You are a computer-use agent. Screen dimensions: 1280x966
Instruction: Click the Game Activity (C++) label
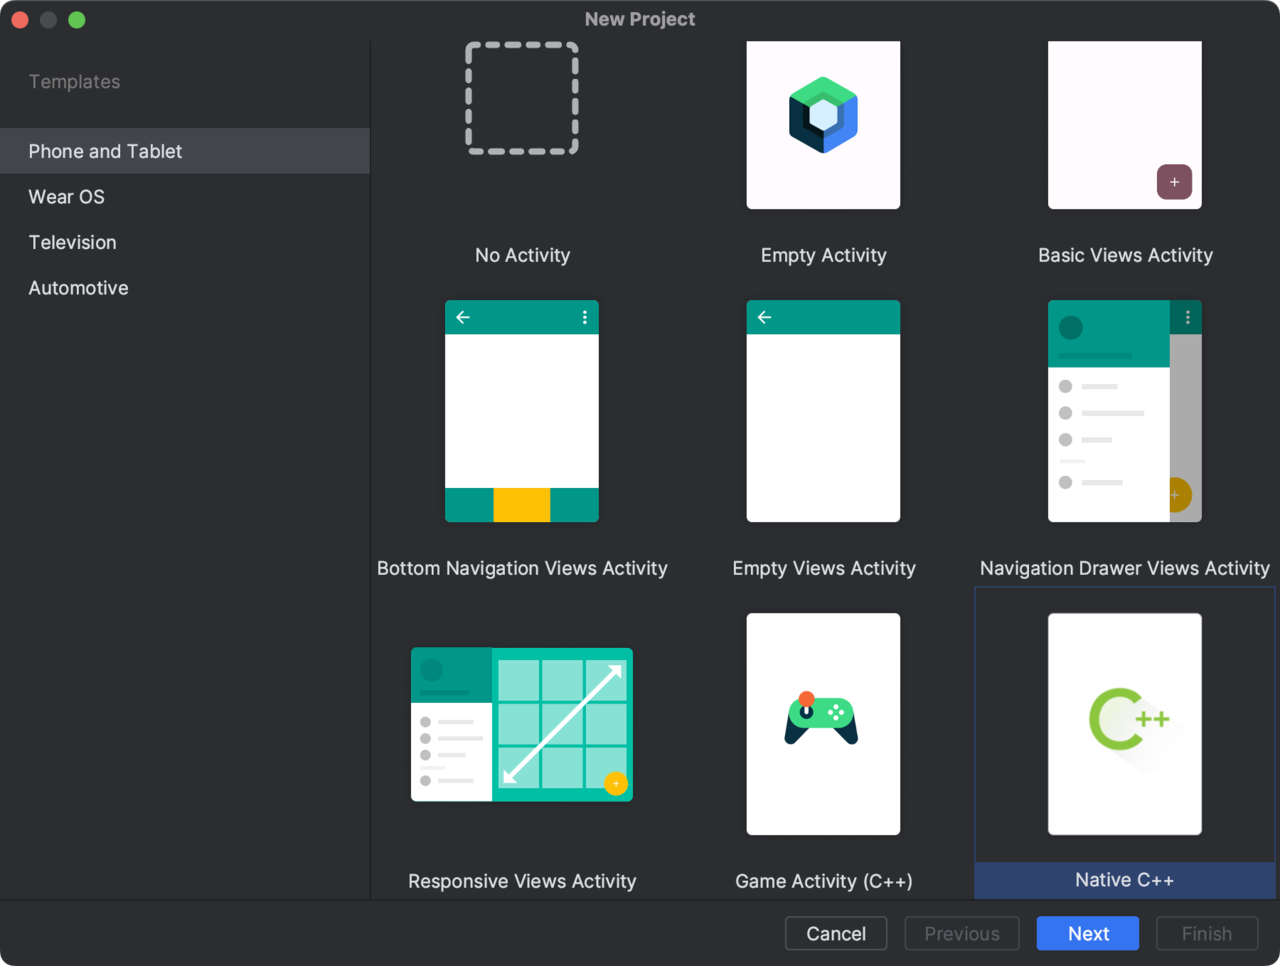(823, 881)
